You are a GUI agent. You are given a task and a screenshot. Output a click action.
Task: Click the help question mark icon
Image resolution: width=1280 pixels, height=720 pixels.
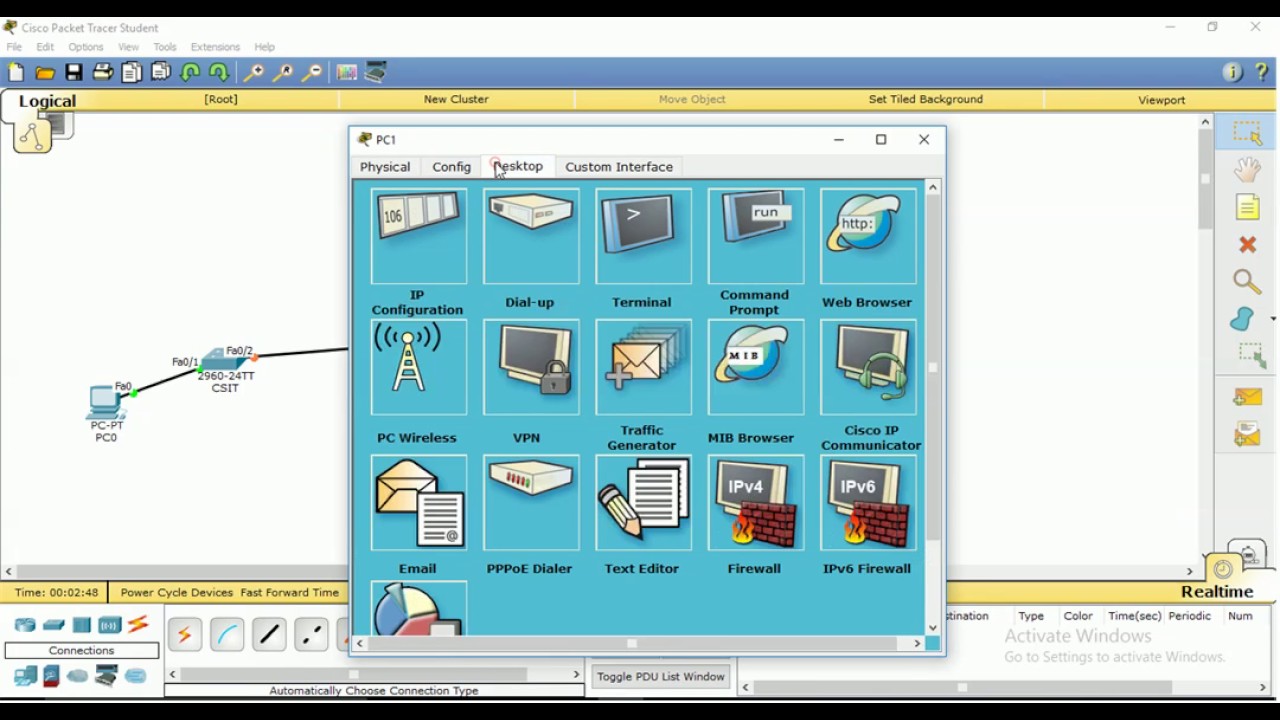click(1261, 72)
